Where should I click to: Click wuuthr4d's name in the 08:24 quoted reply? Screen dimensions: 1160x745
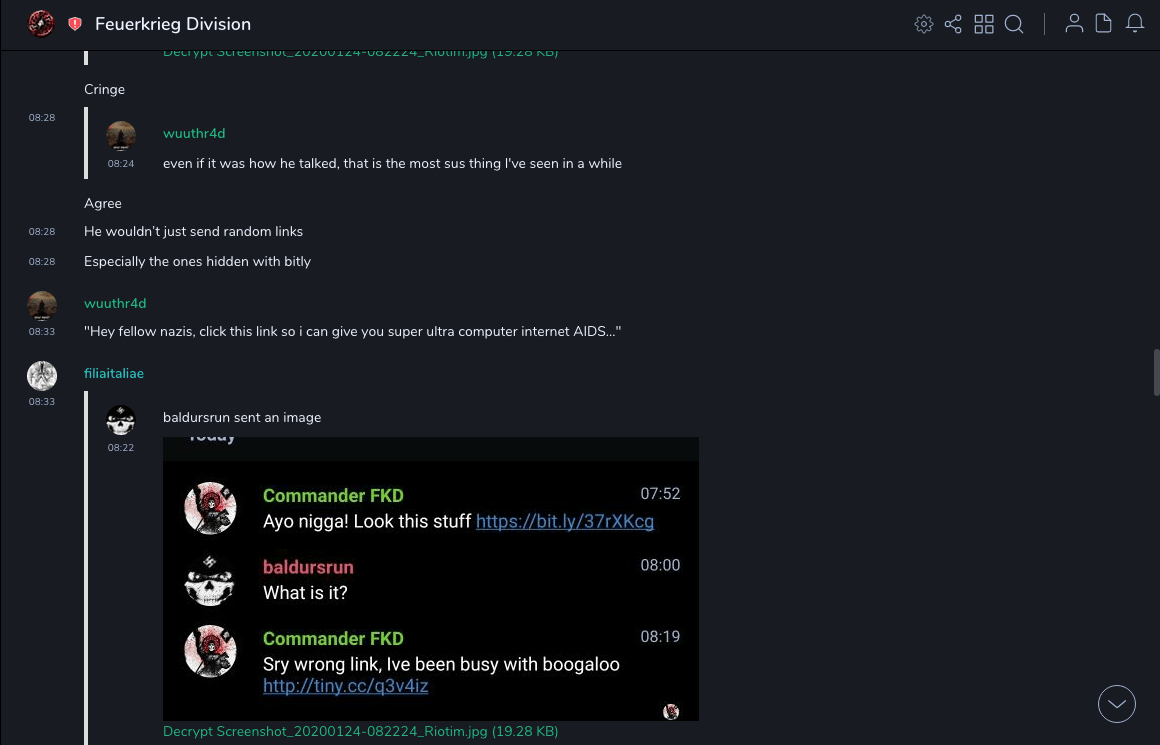click(x=194, y=134)
